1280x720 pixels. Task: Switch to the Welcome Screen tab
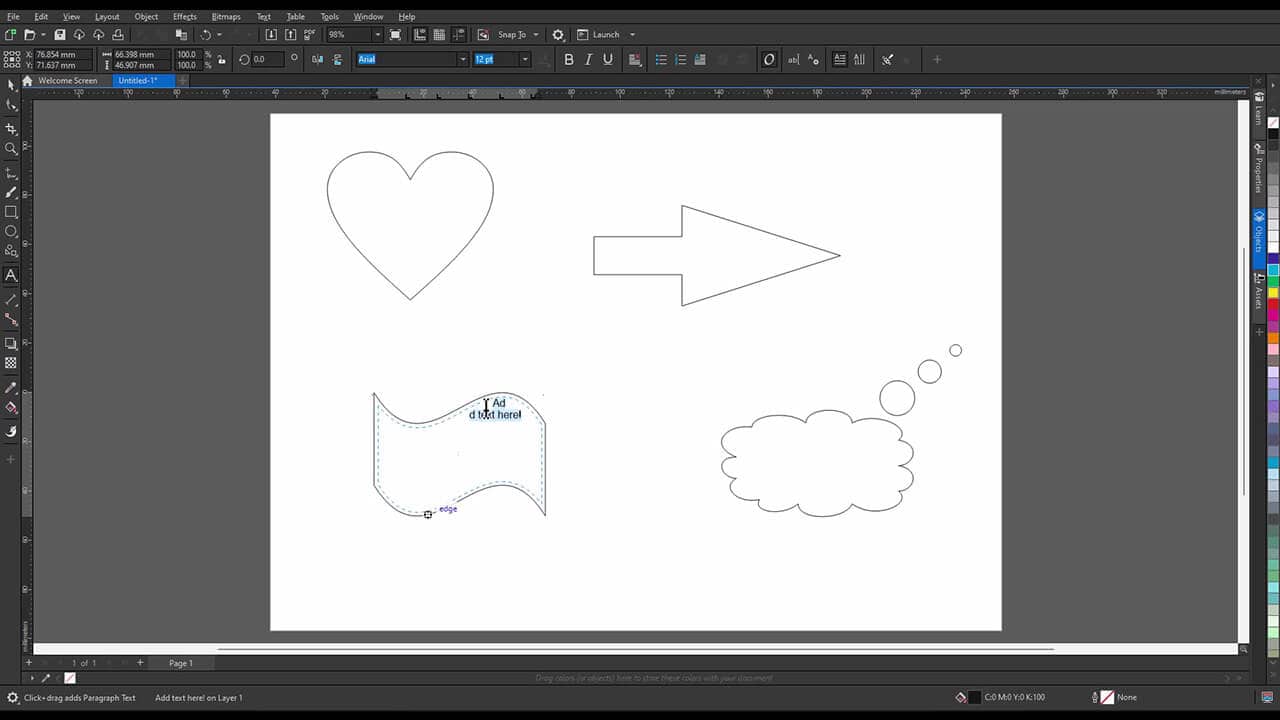(x=67, y=81)
